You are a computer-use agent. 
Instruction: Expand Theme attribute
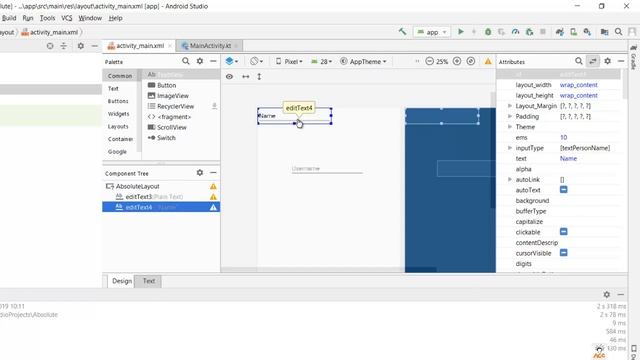pos(509,127)
